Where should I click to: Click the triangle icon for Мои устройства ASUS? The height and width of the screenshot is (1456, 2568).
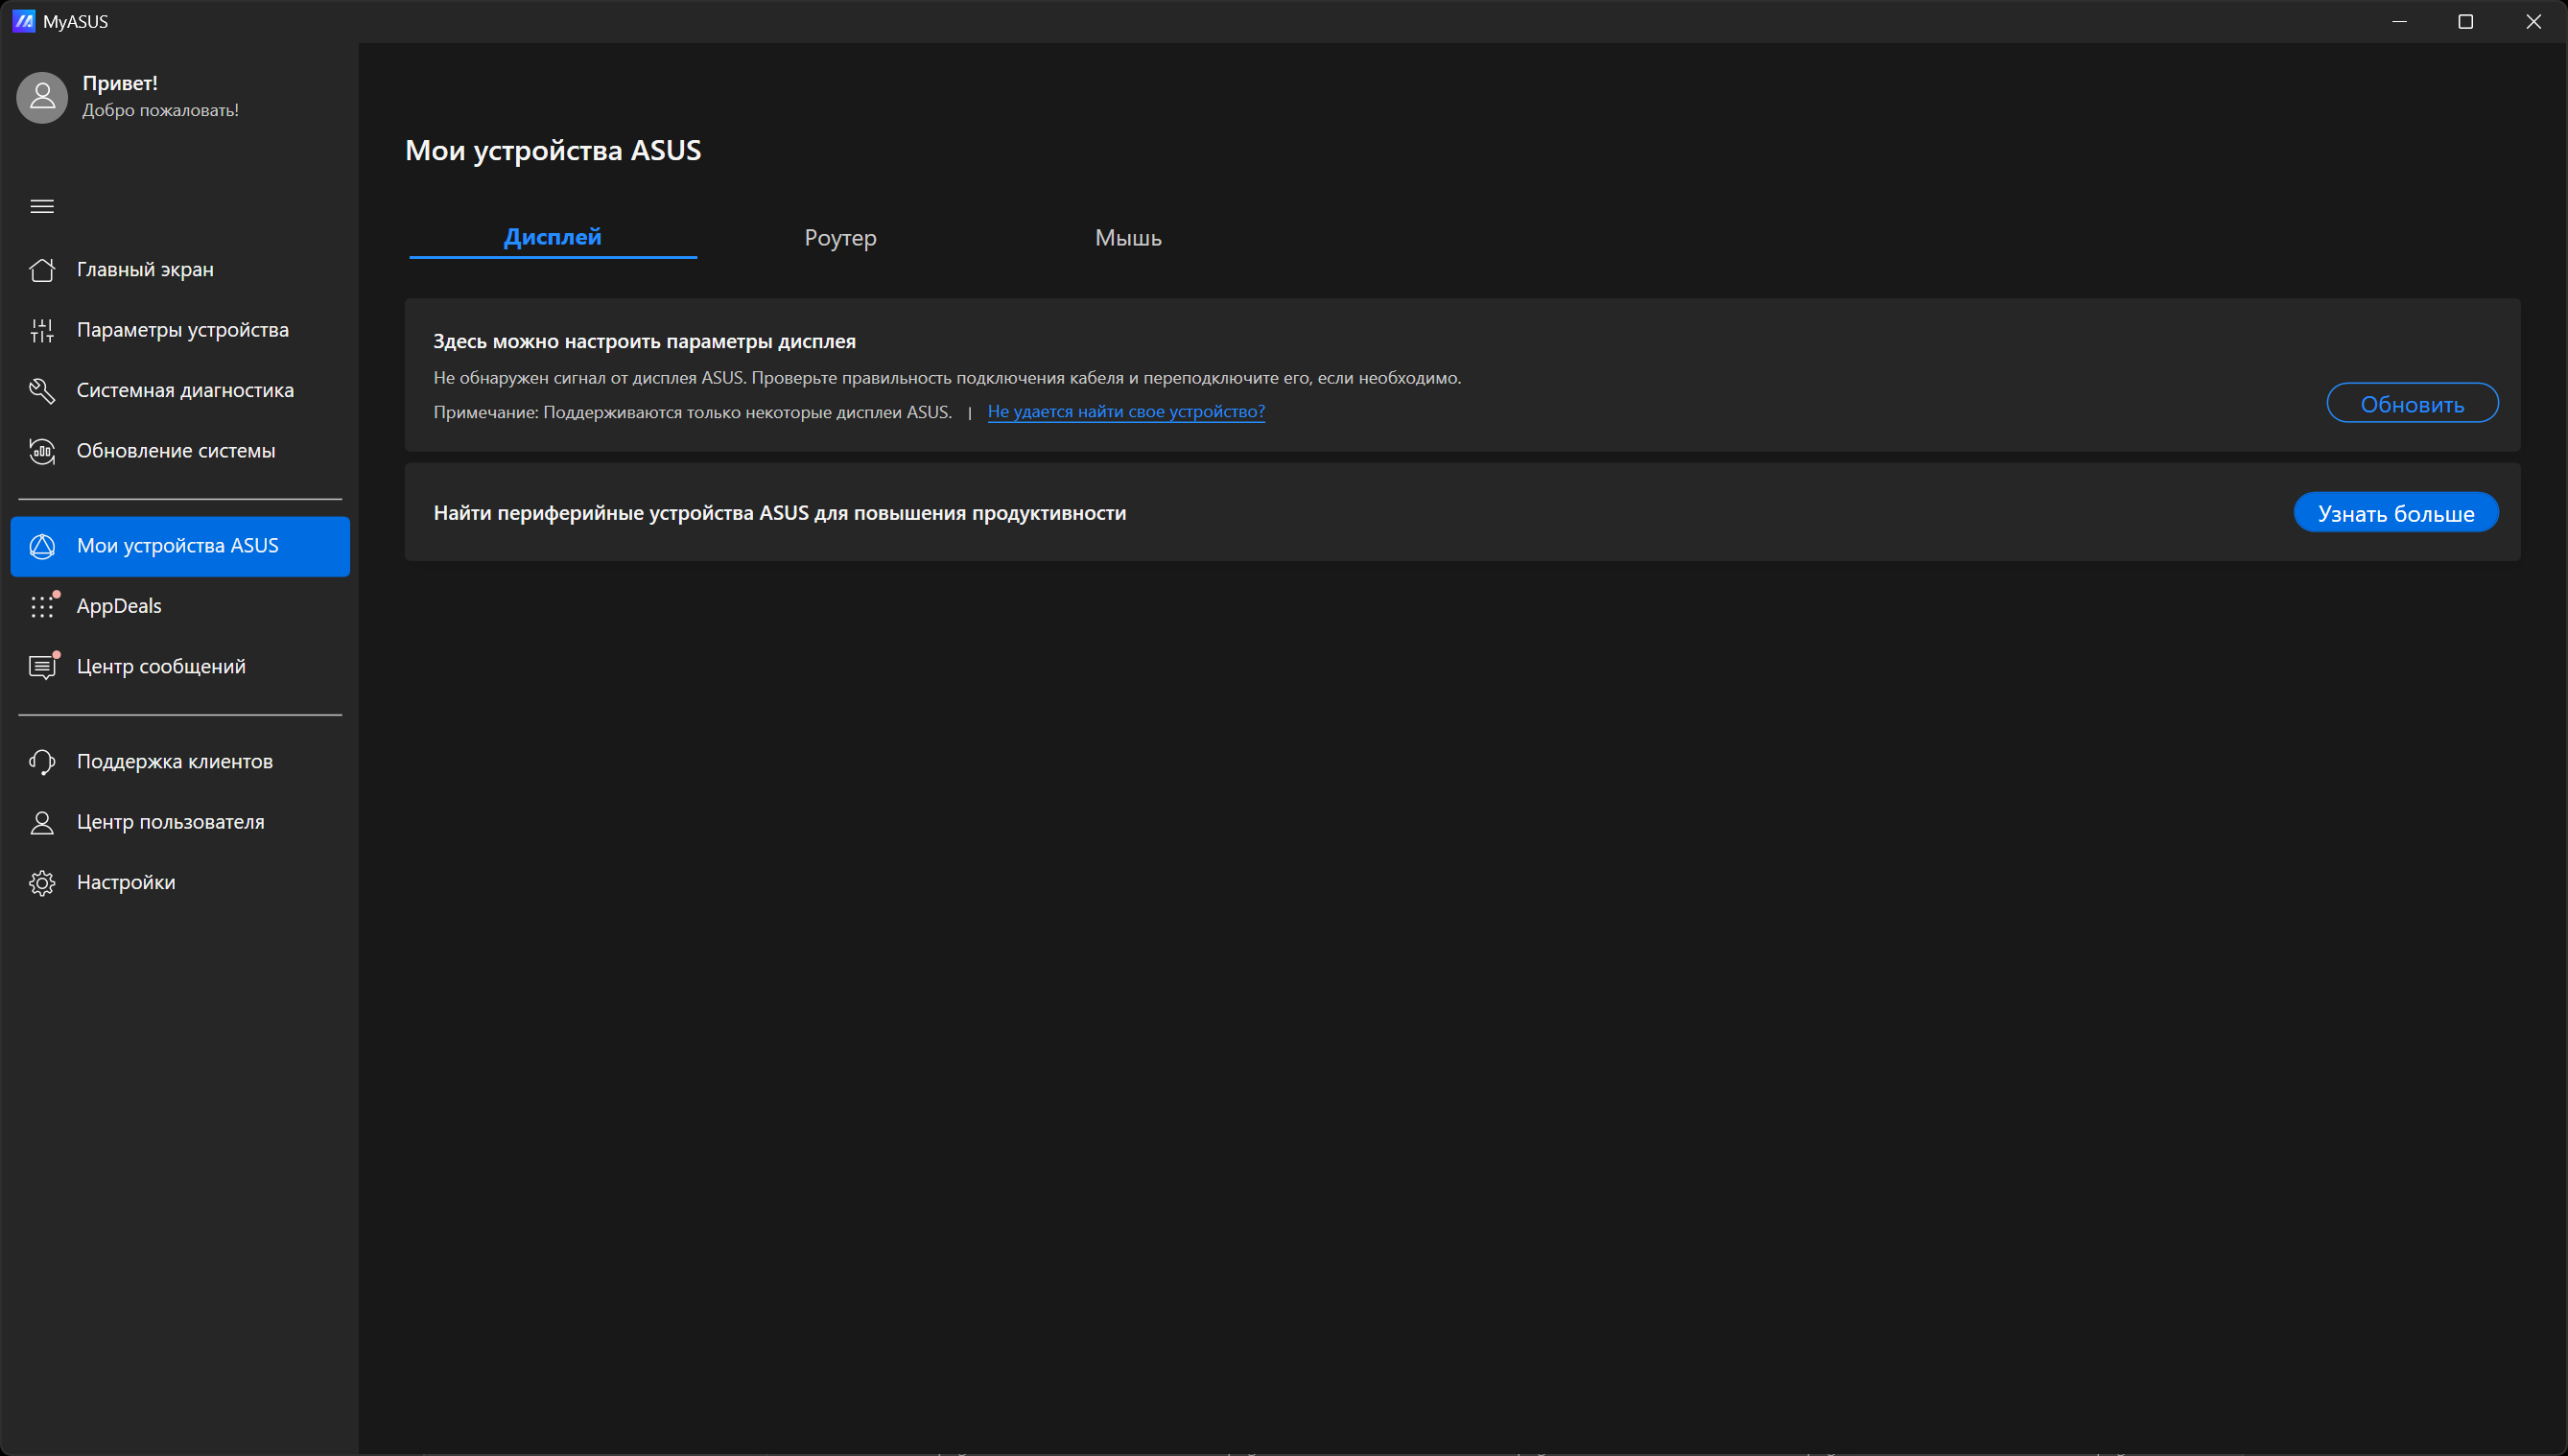pyautogui.click(x=42, y=546)
